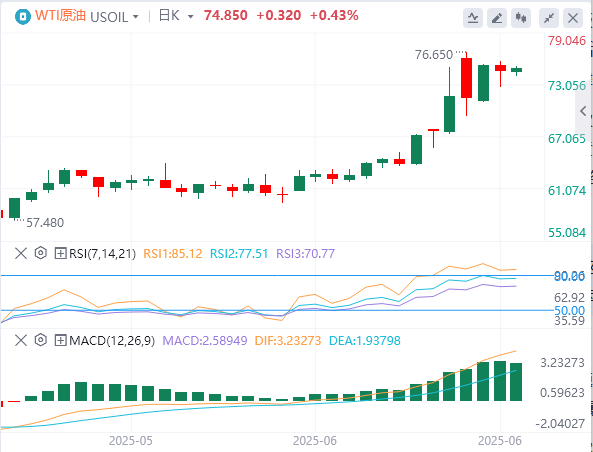Click the RSI(7,14,21) indicator label
The image size is (593, 452).
pyautogui.click(x=102, y=253)
